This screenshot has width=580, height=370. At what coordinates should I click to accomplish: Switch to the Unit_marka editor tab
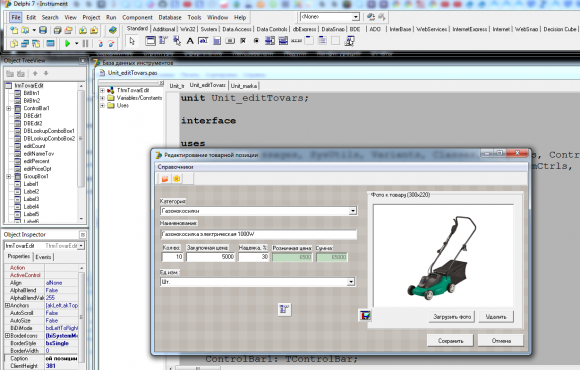coord(244,86)
